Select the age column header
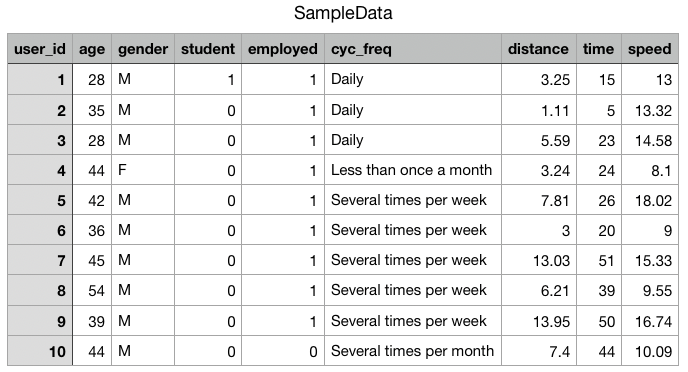This screenshot has height=372, width=688. coord(92,49)
